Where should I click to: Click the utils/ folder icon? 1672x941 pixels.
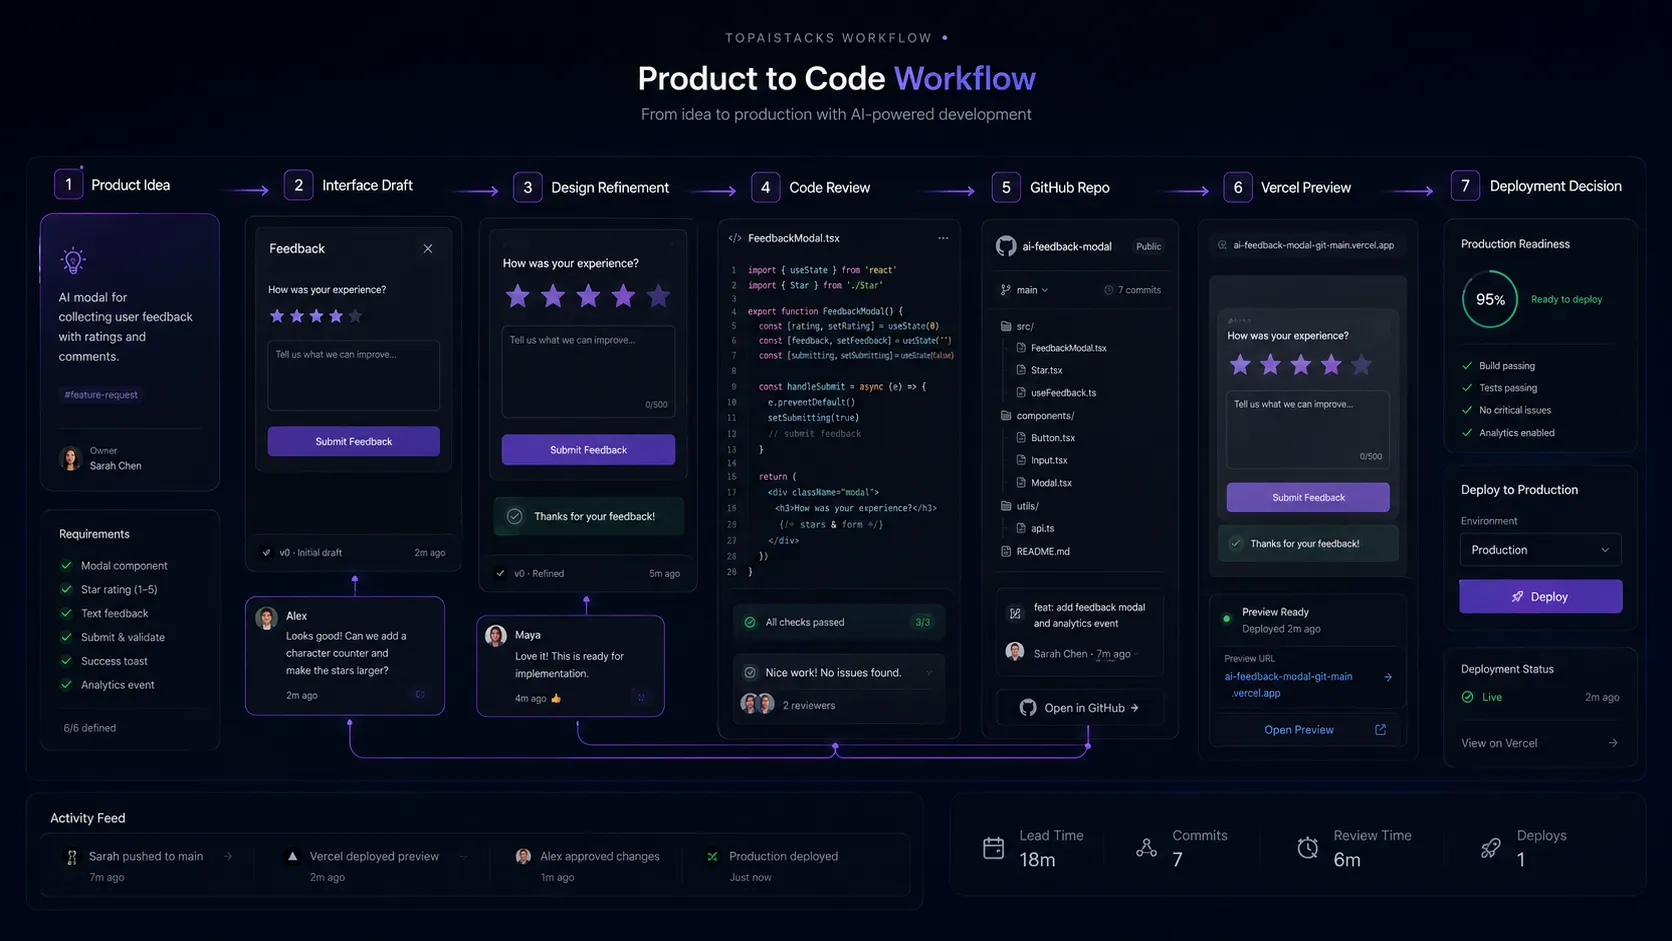[1006, 506]
